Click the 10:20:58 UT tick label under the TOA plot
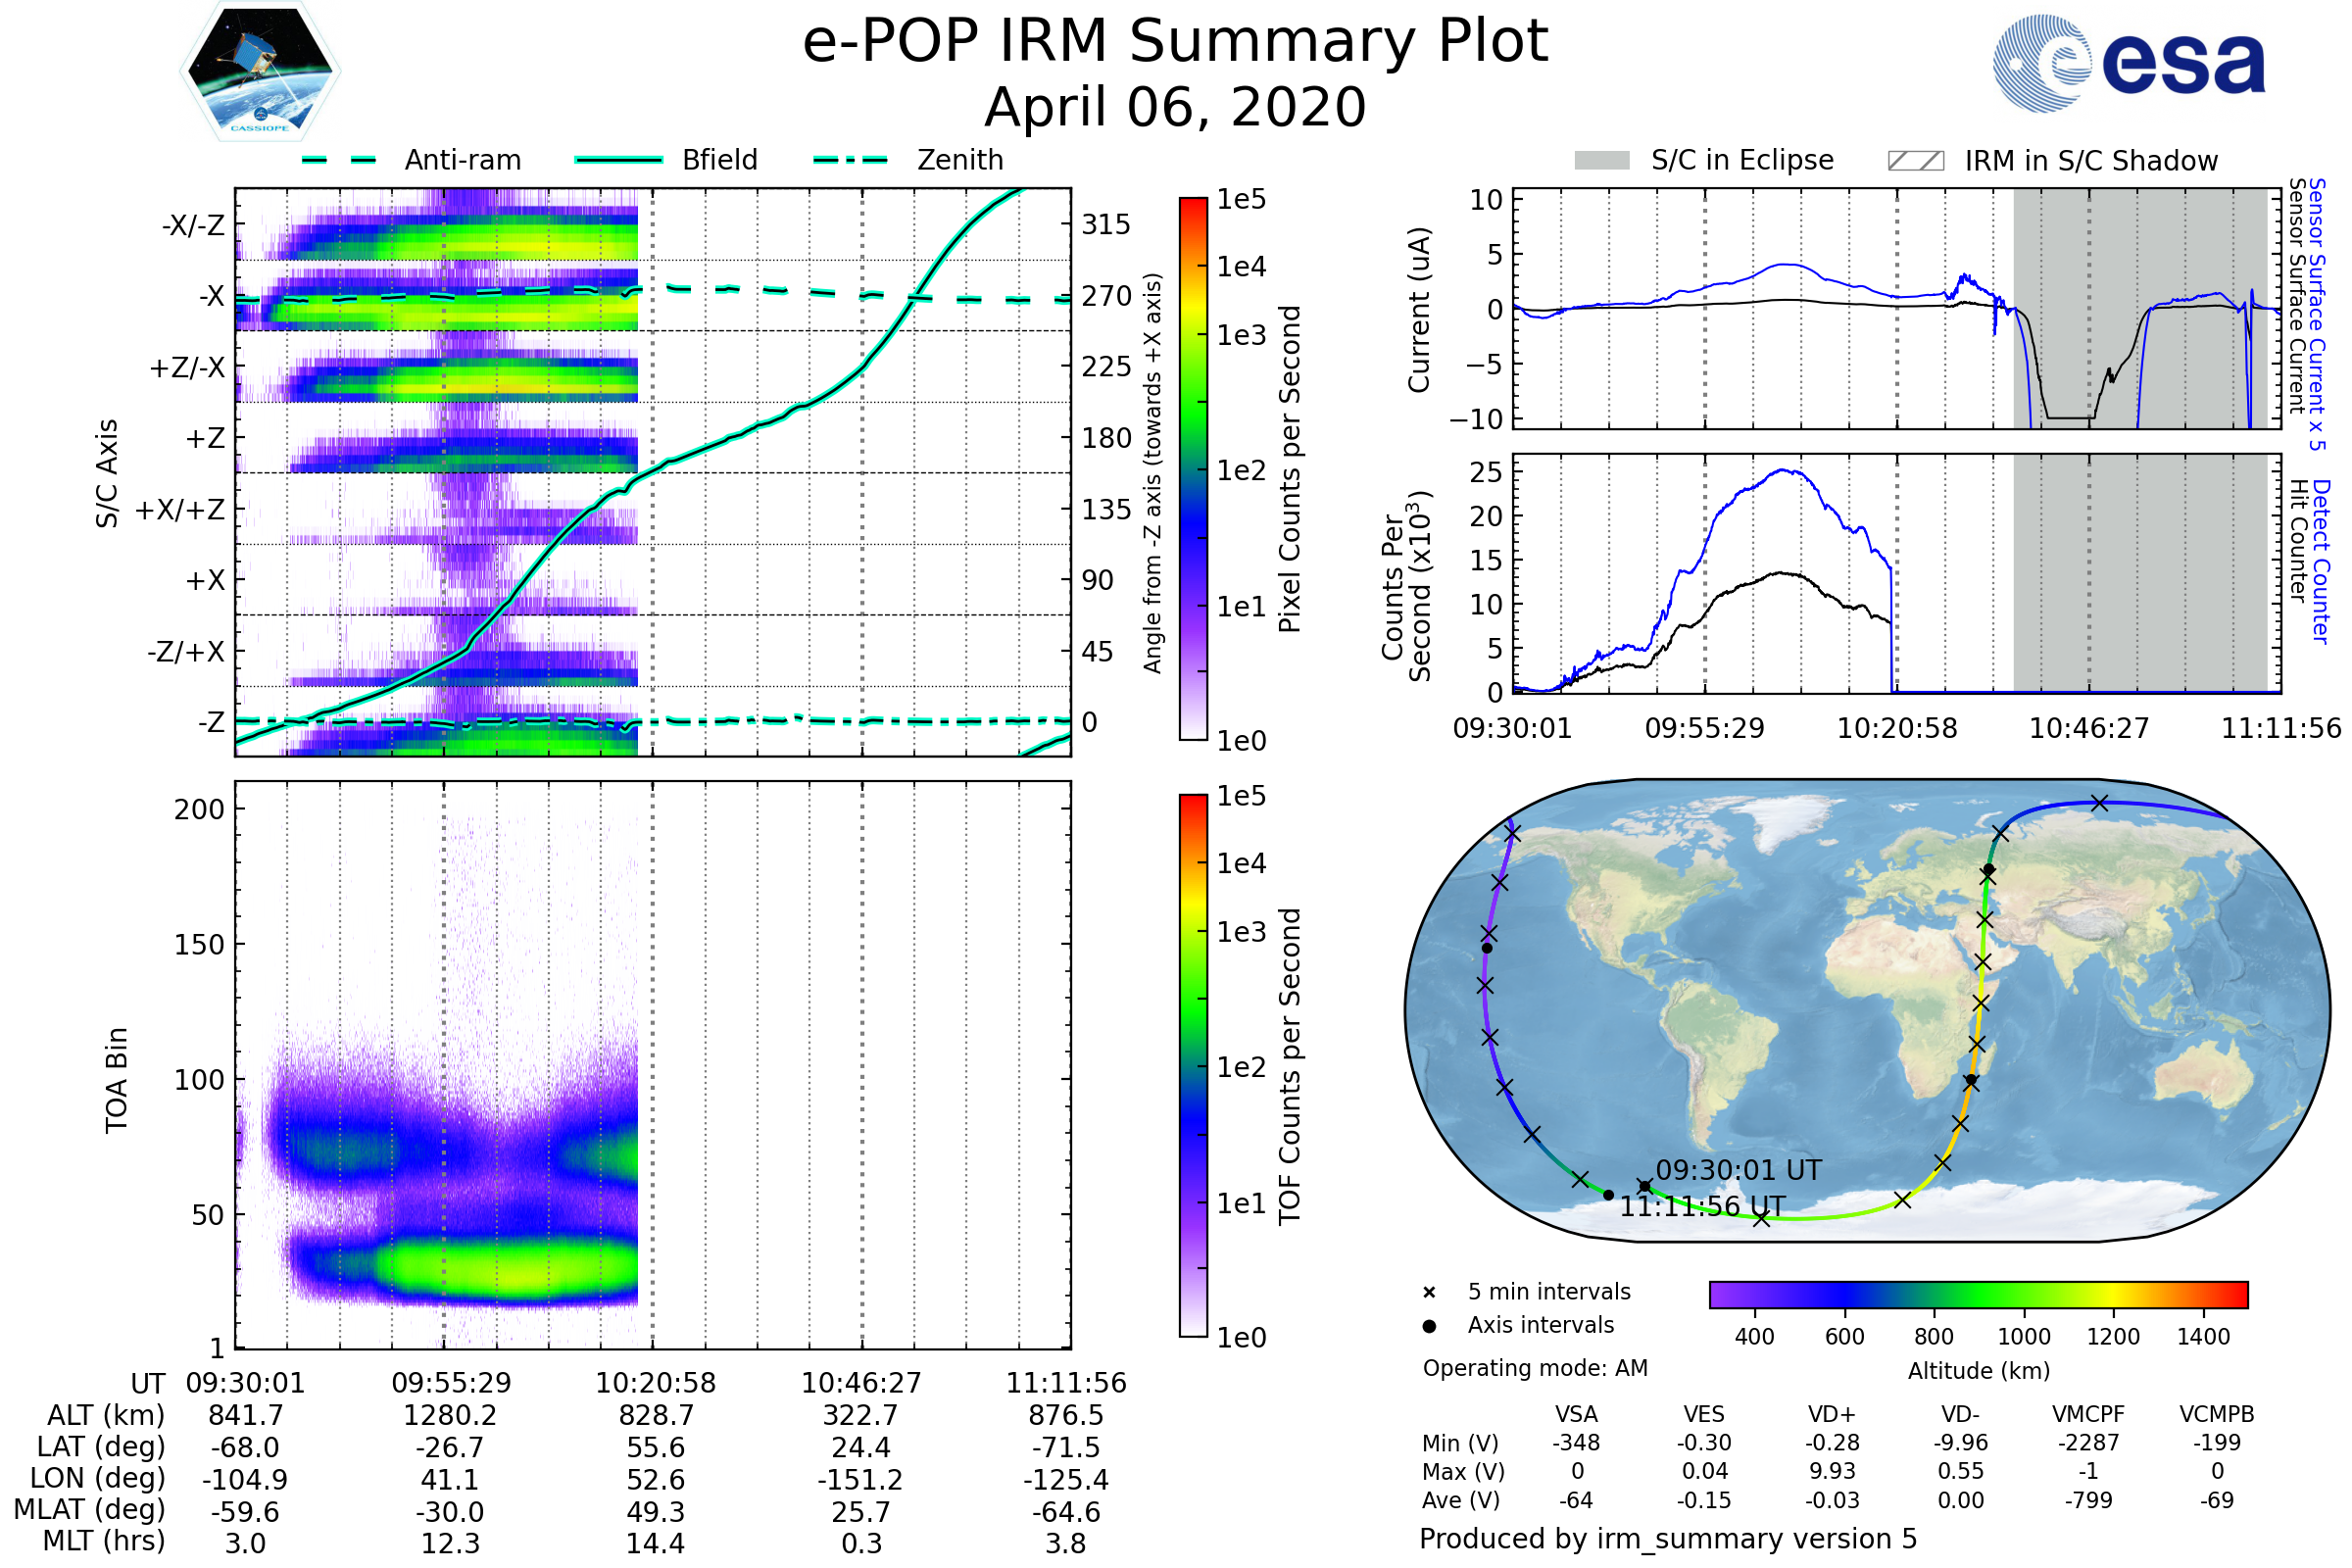 [656, 1383]
